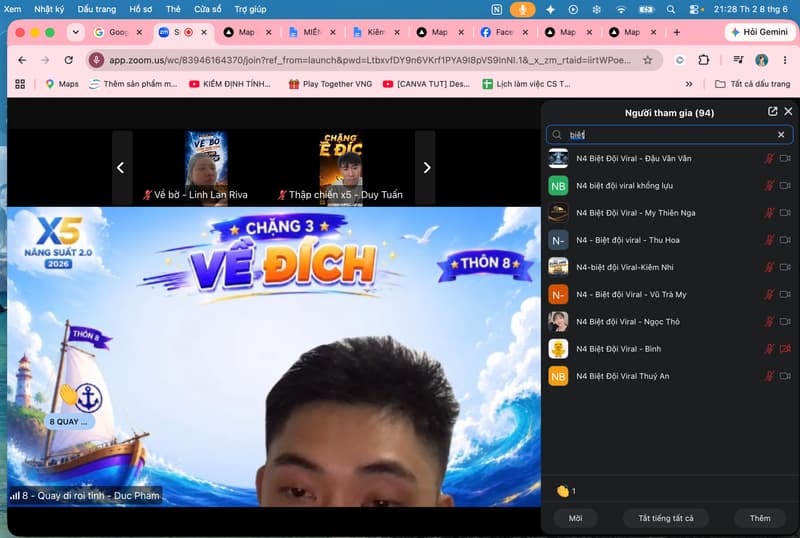Open Wi-Fi status in menu bar

click(621, 9)
